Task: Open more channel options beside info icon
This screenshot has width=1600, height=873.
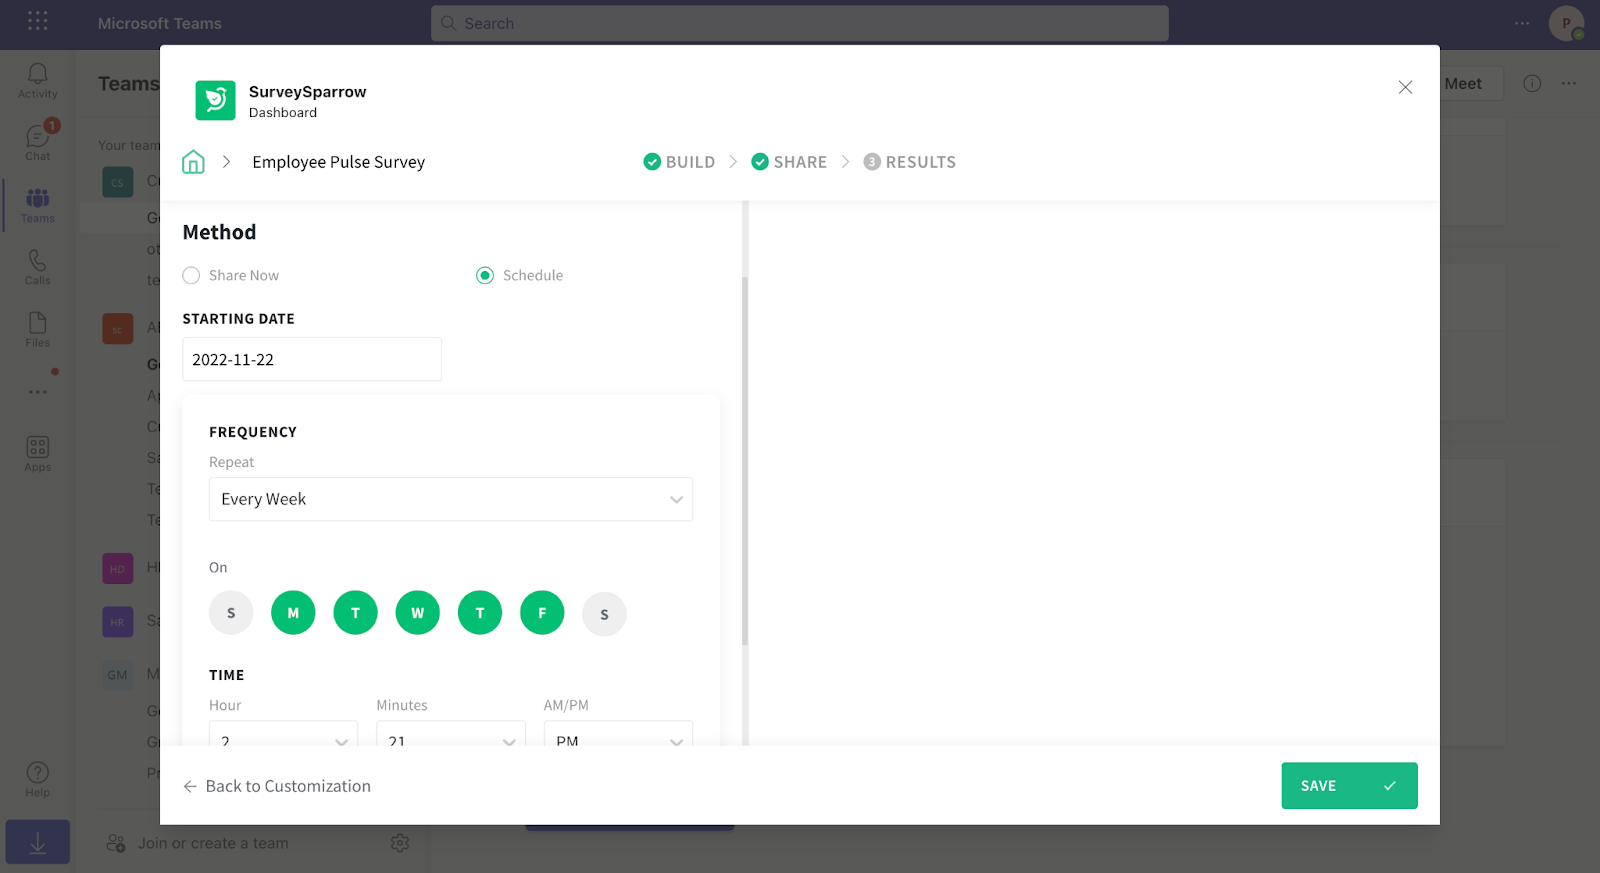Action: (1569, 84)
